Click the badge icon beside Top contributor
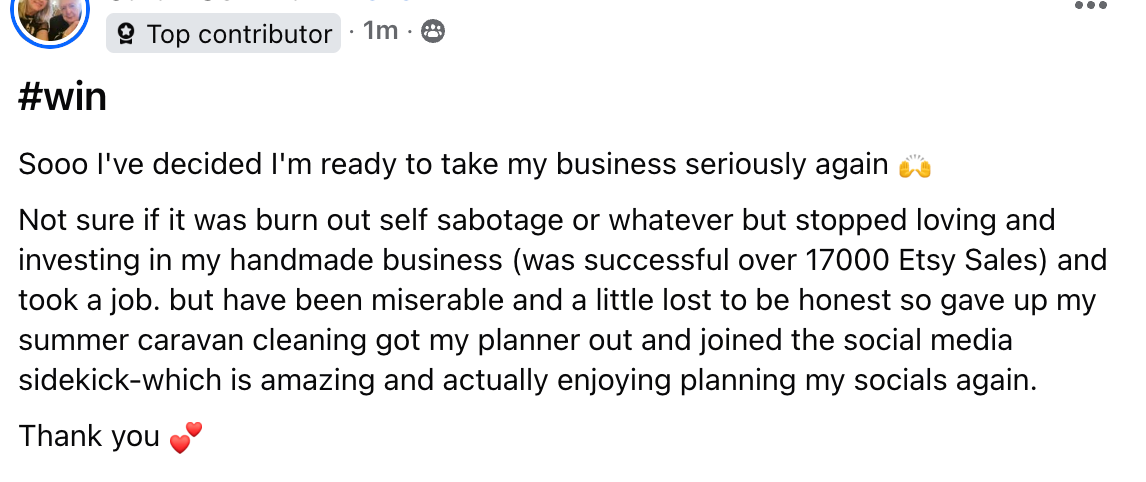 coord(127,34)
